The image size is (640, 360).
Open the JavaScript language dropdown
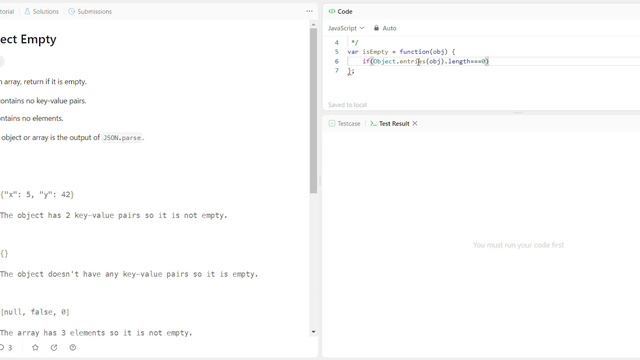(x=346, y=28)
